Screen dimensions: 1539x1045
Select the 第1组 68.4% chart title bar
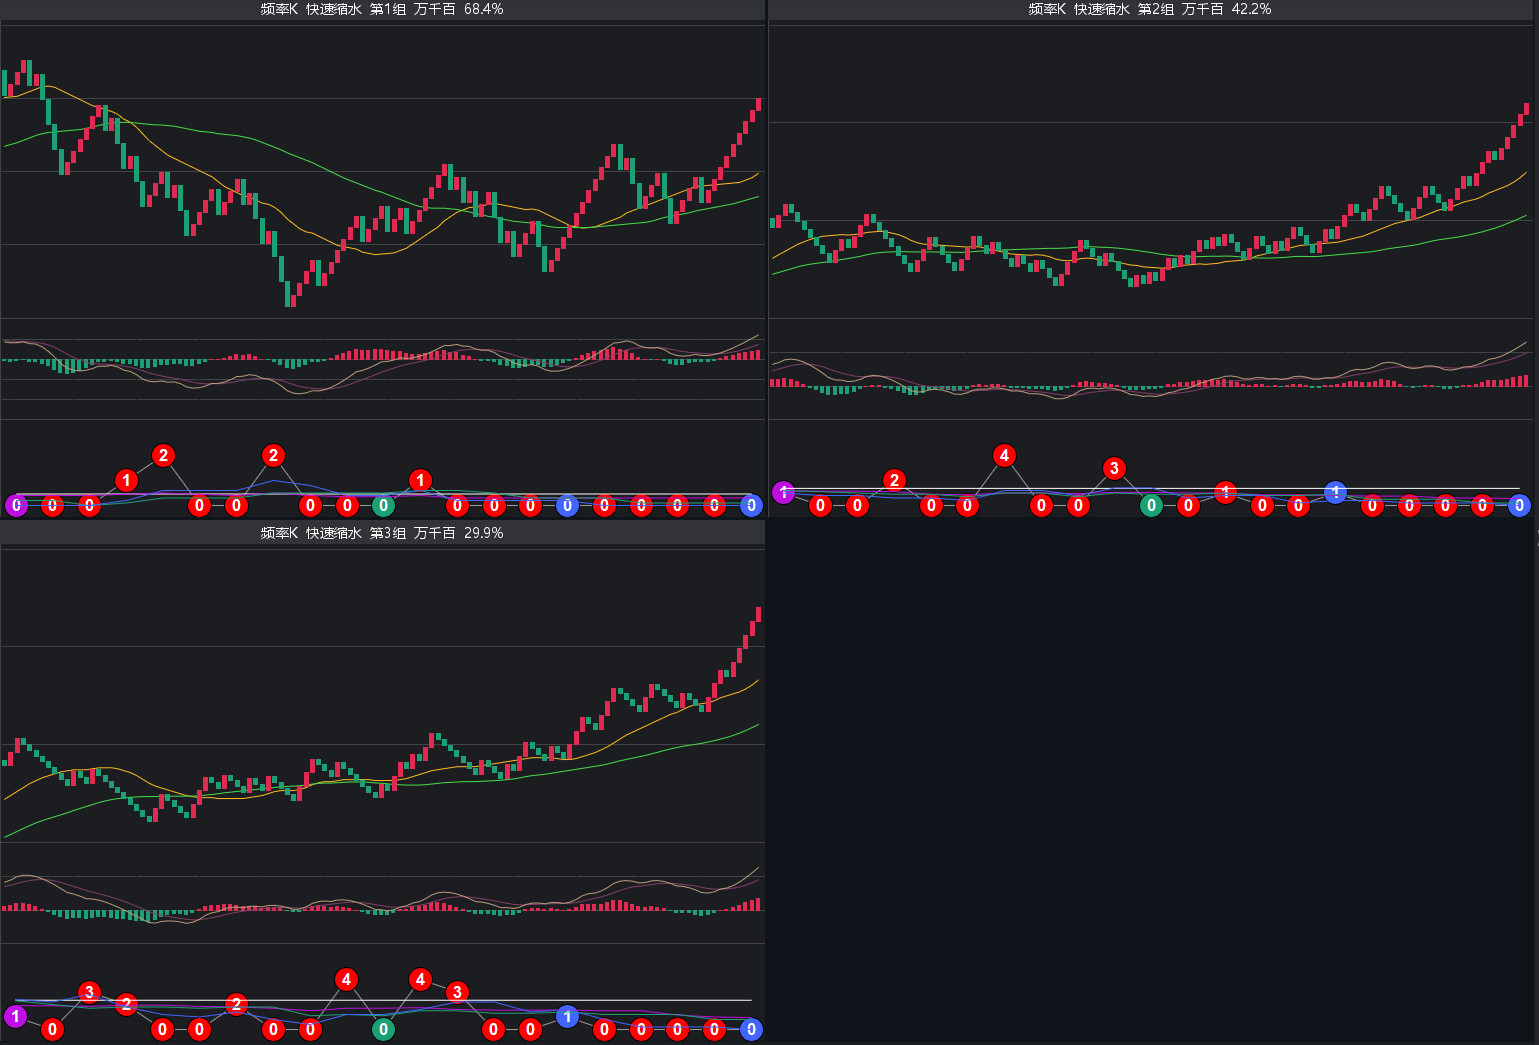[x=382, y=9]
